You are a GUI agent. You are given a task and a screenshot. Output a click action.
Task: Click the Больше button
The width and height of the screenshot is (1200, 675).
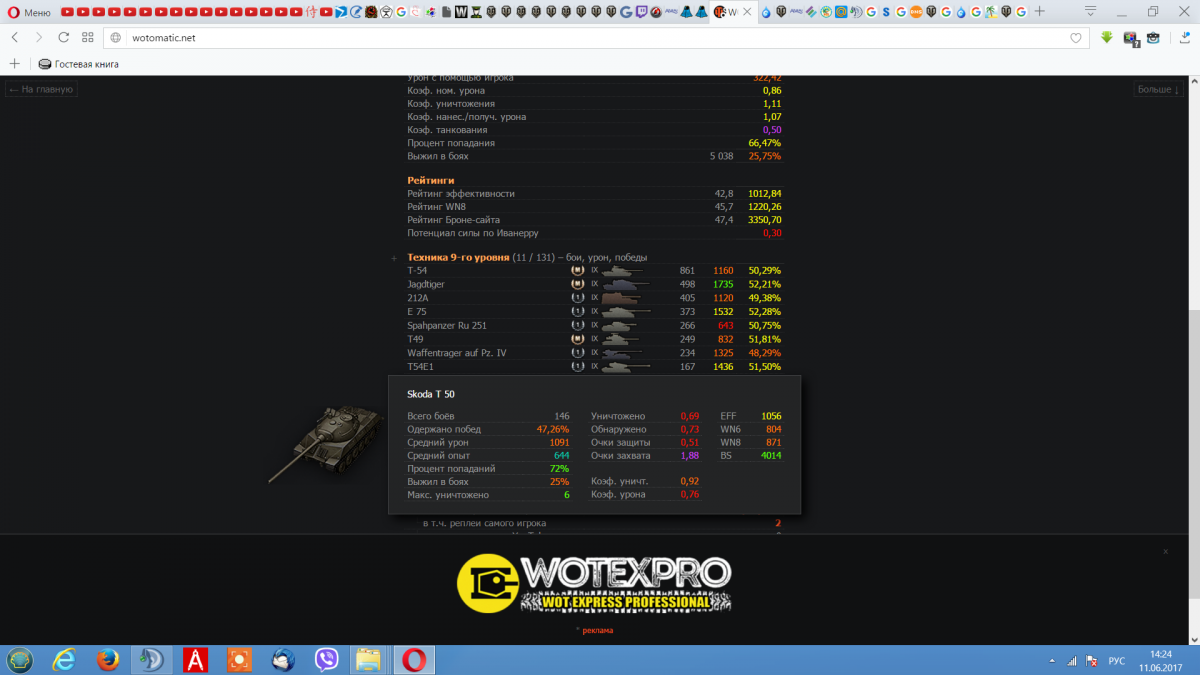click(1158, 89)
